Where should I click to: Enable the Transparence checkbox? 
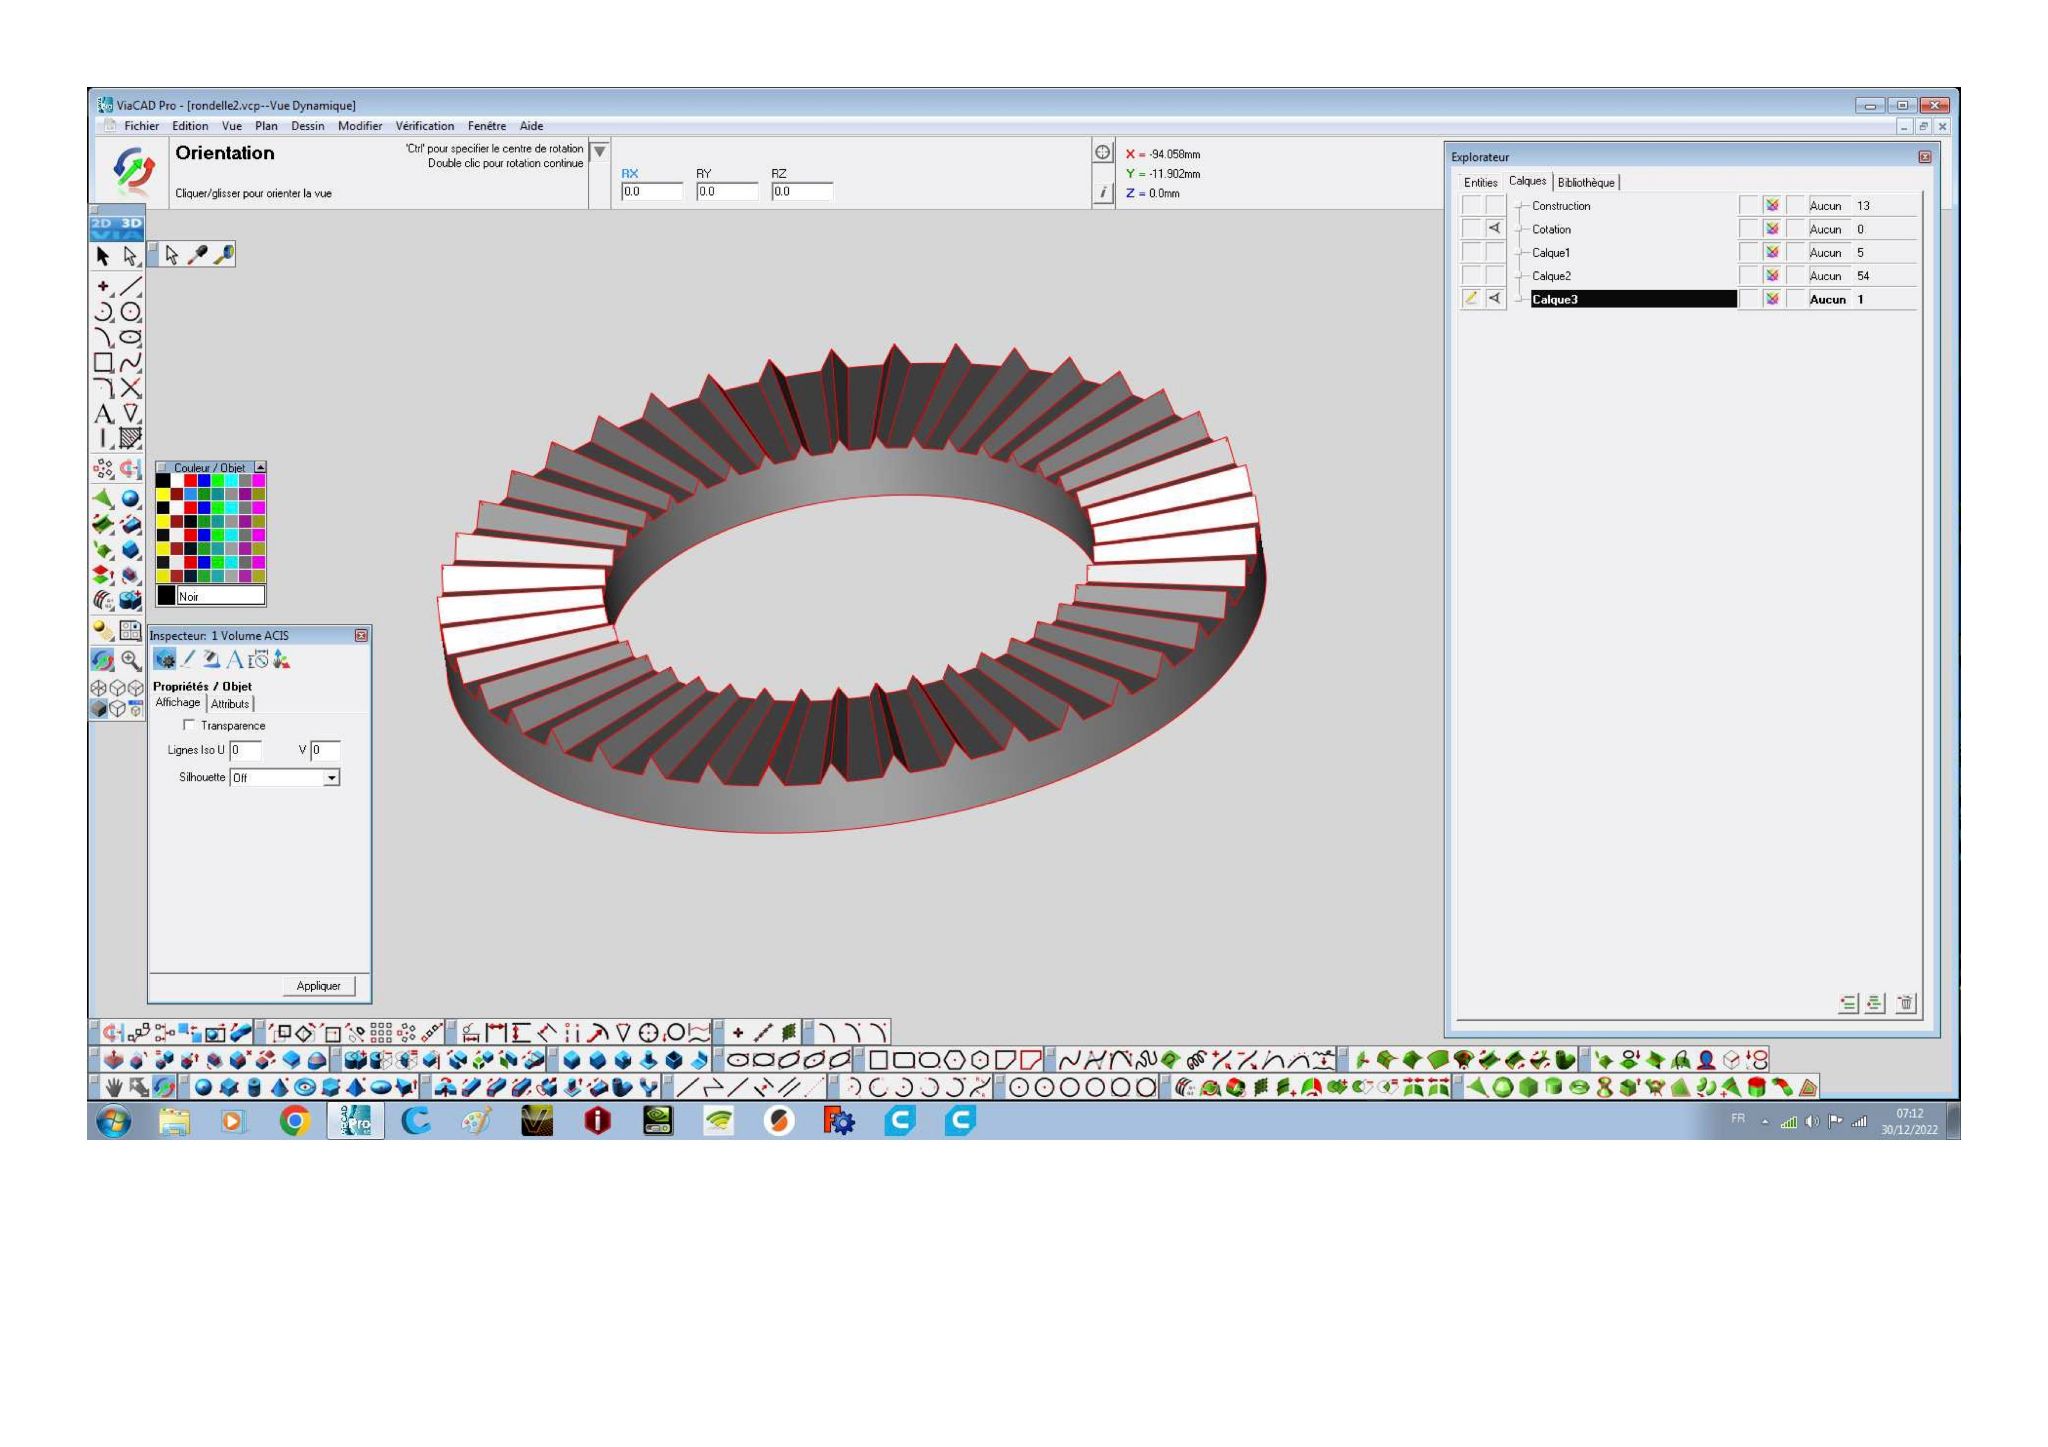pyautogui.click(x=189, y=725)
